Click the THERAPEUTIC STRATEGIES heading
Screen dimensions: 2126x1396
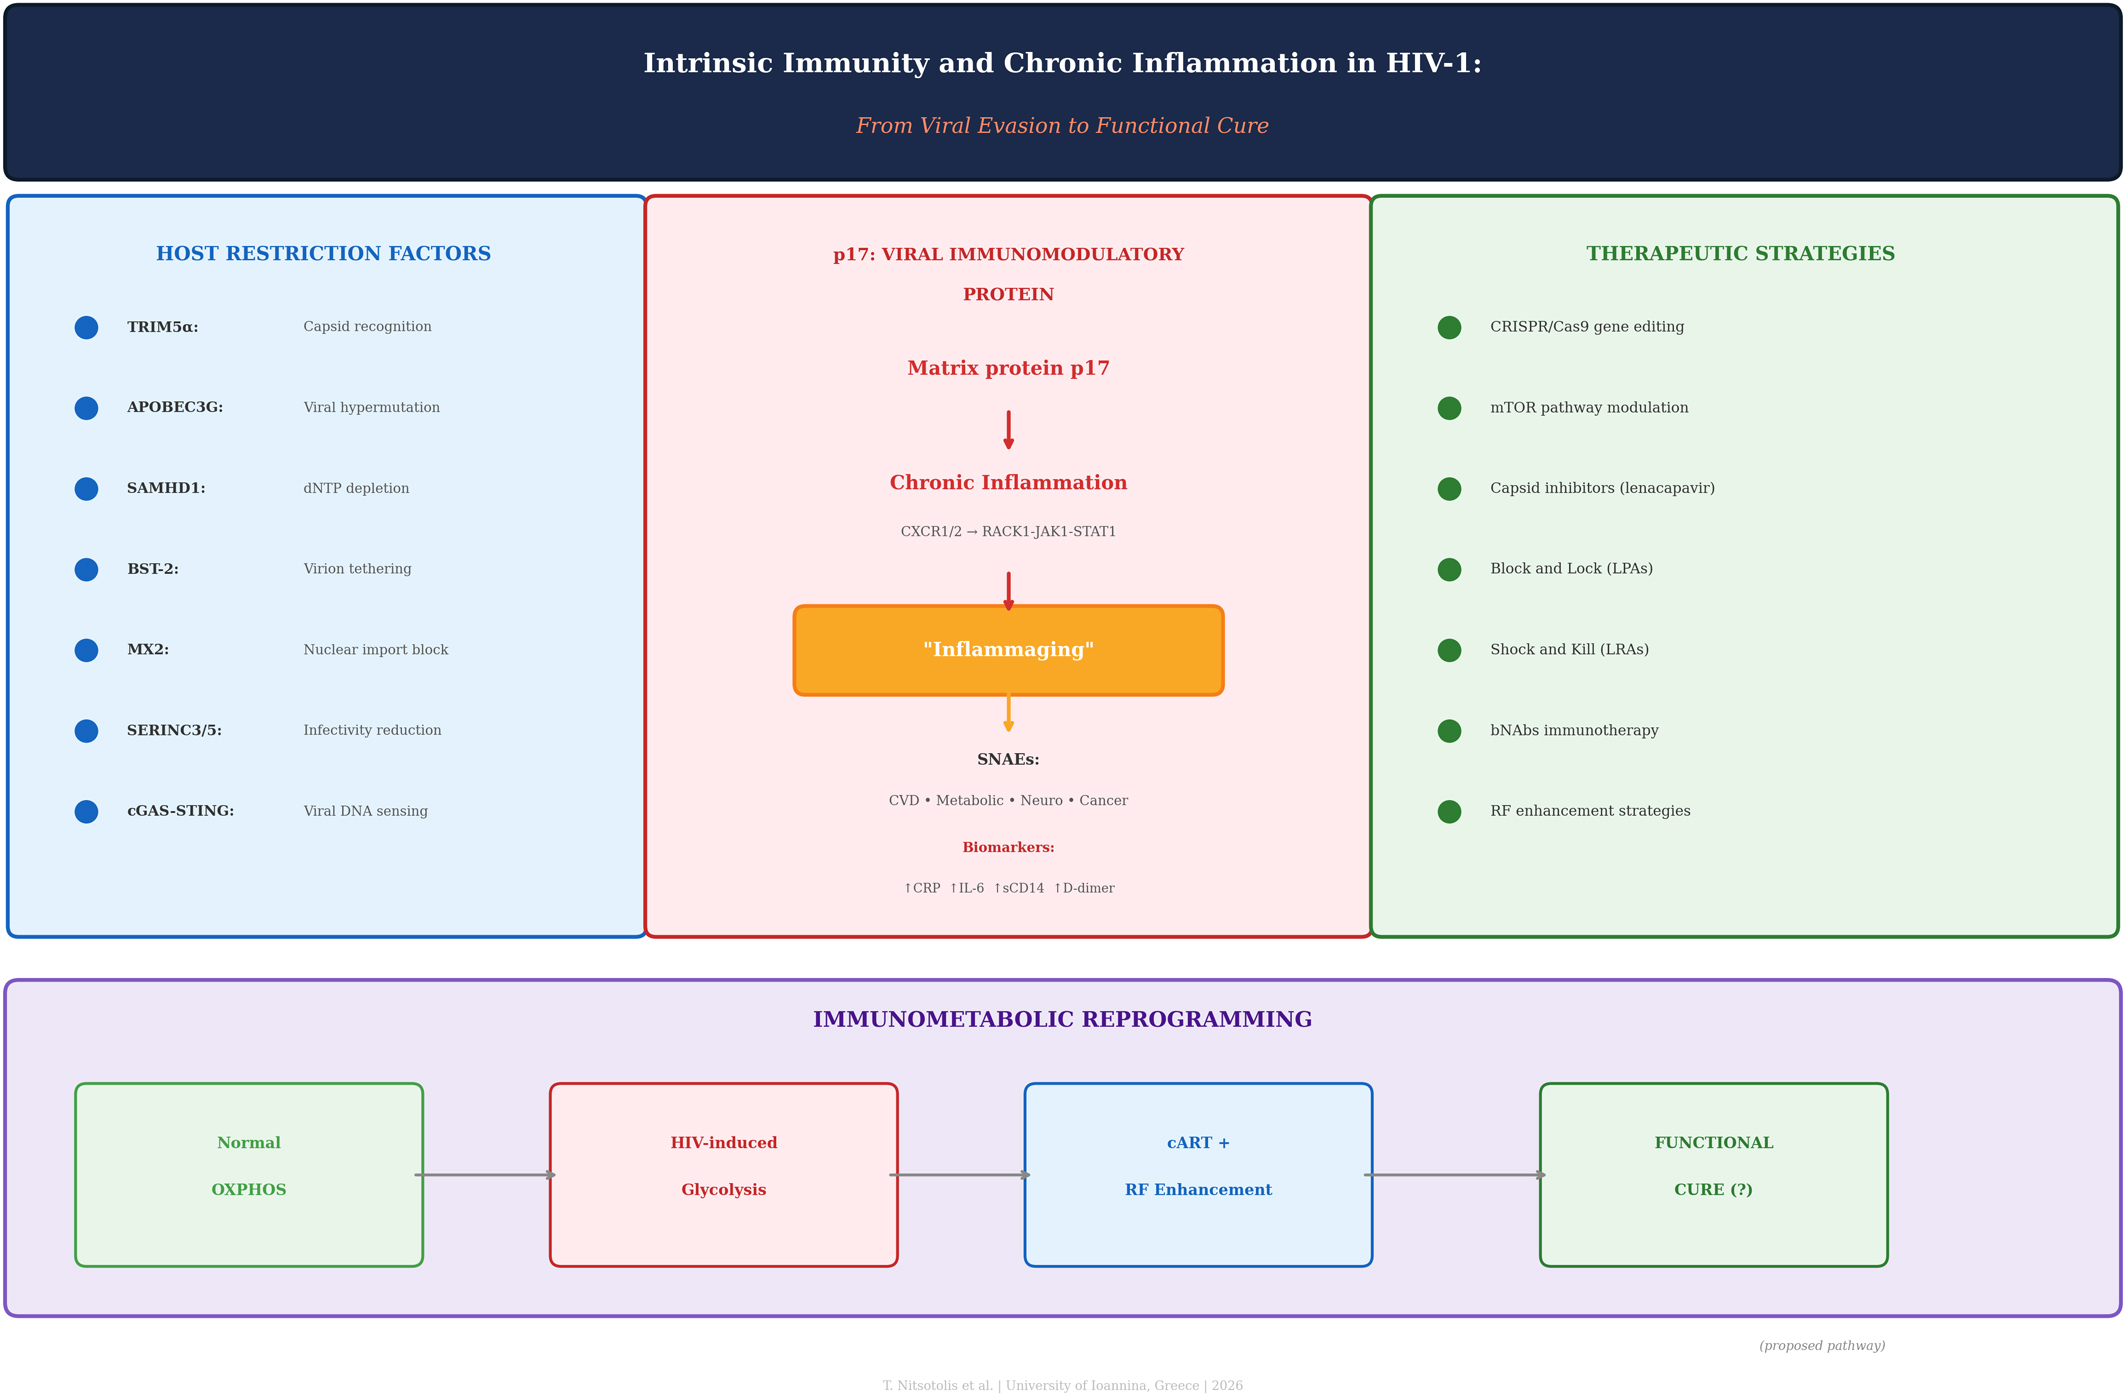click(x=1740, y=254)
